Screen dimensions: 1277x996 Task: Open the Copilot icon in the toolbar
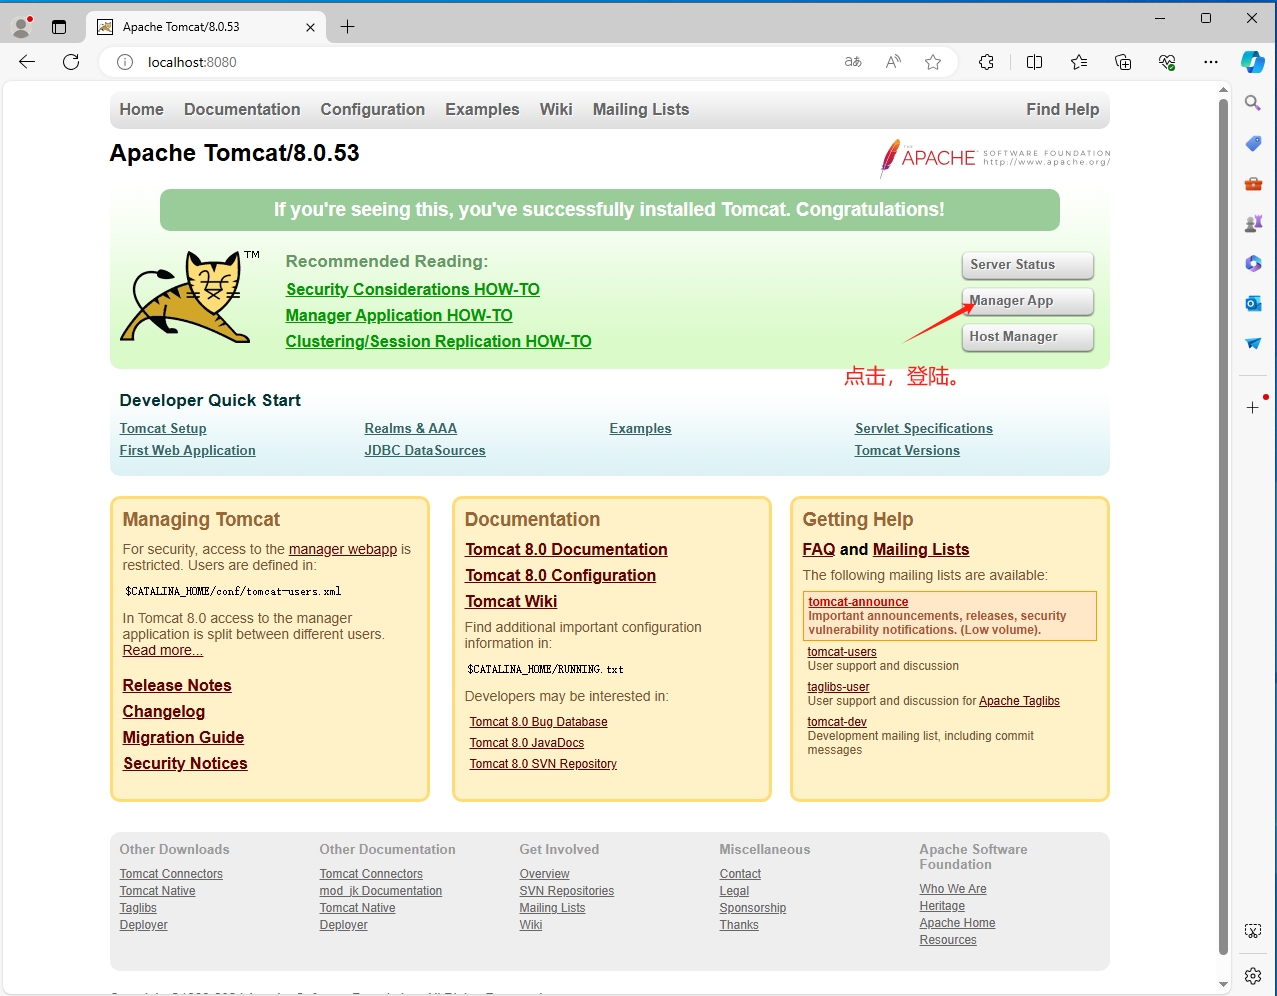point(1253,62)
